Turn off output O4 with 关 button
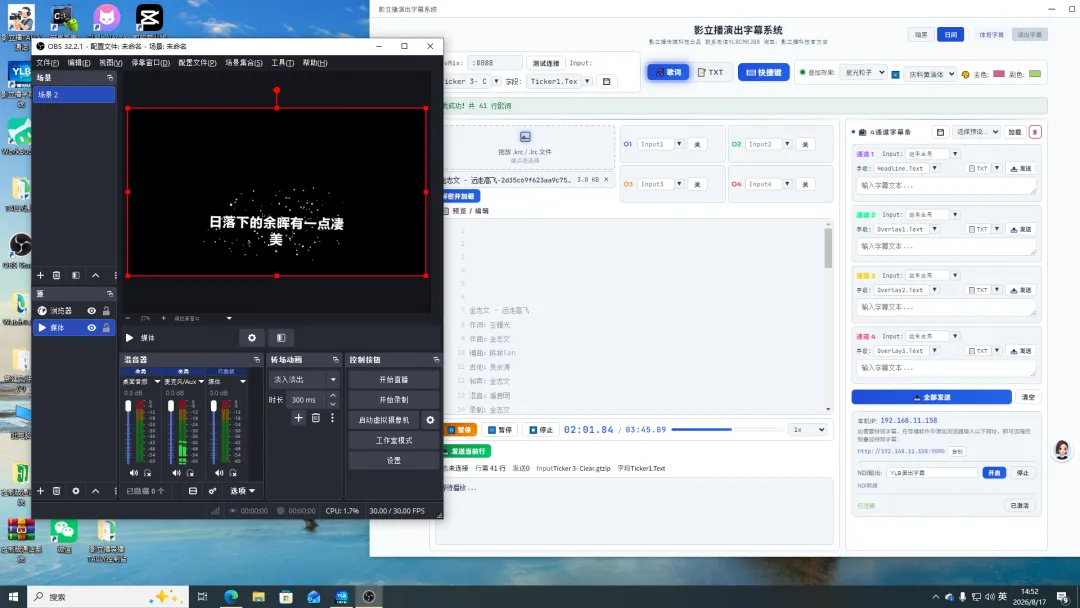The height and width of the screenshot is (608, 1080). click(x=805, y=185)
